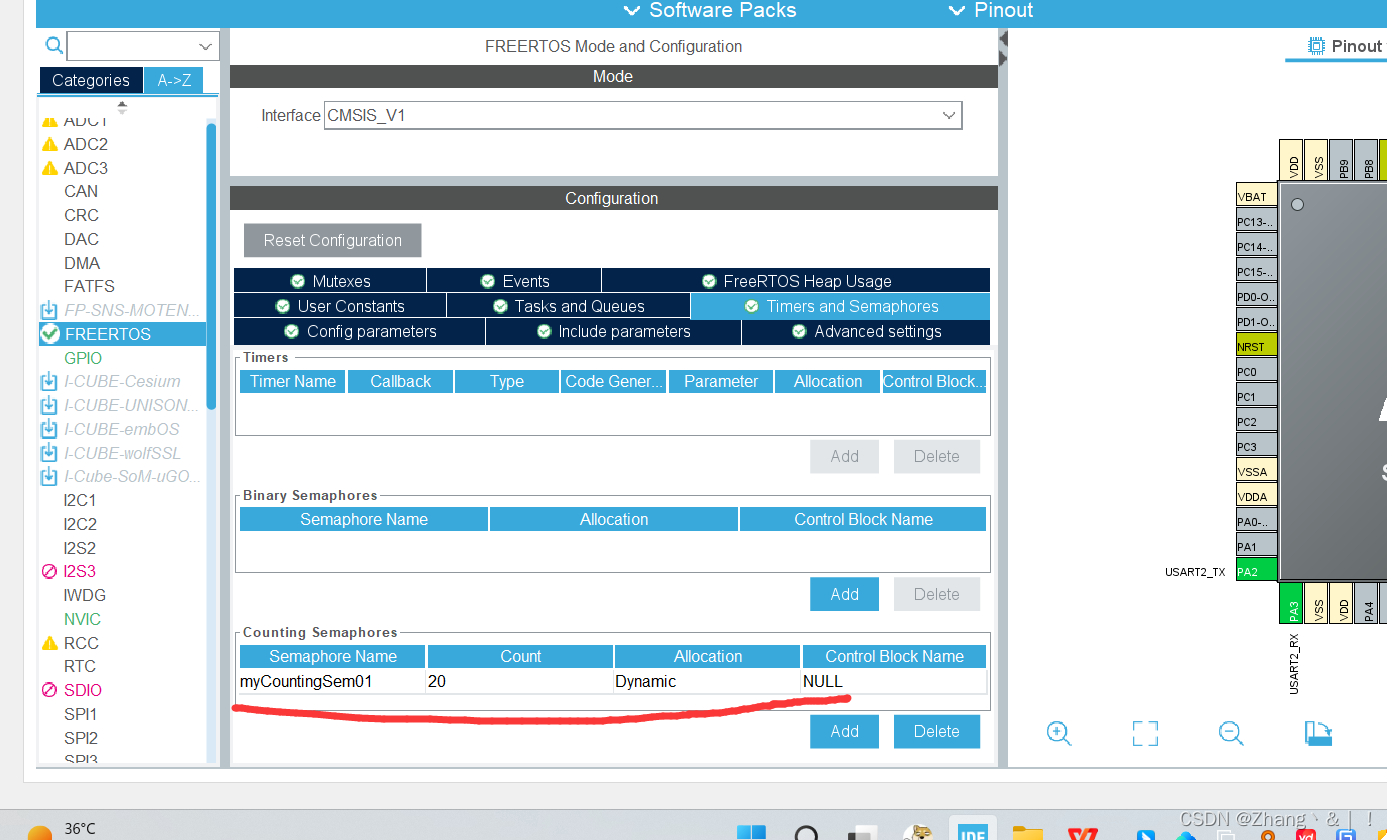Click the IDE icon in the taskbar
The width and height of the screenshot is (1387, 840).
(x=972, y=830)
